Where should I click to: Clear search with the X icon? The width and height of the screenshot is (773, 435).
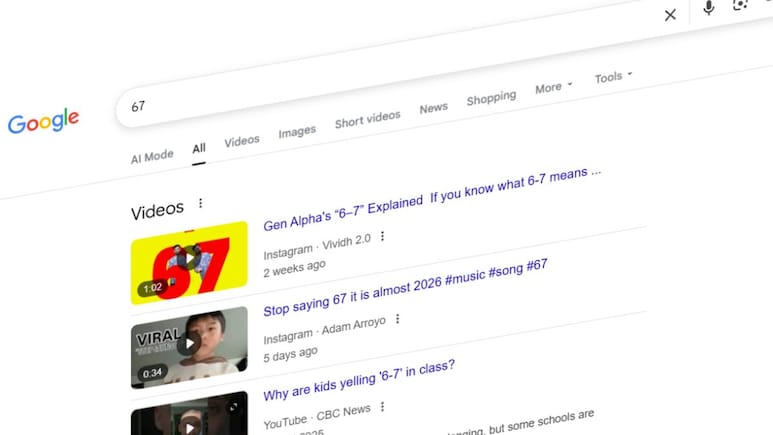pos(670,14)
